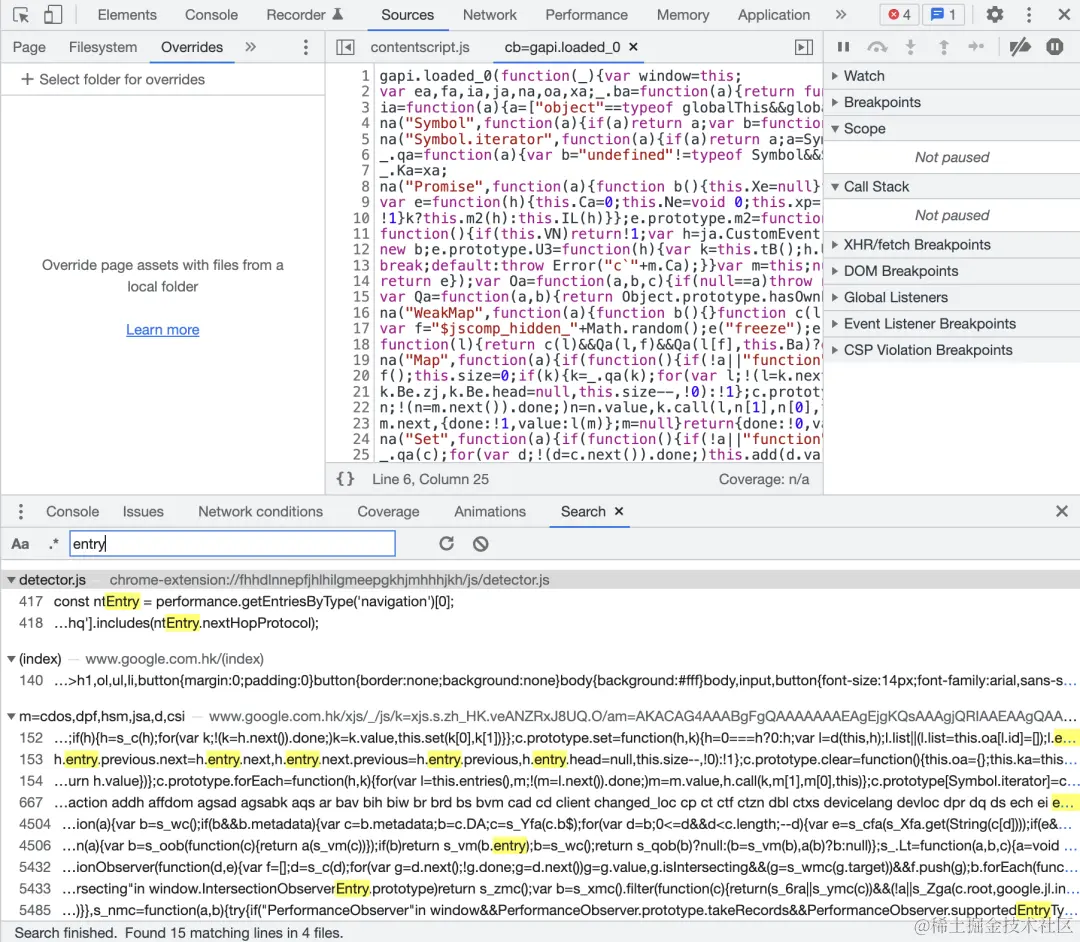Select the Filesystem navigator tab

[x=103, y=47]
